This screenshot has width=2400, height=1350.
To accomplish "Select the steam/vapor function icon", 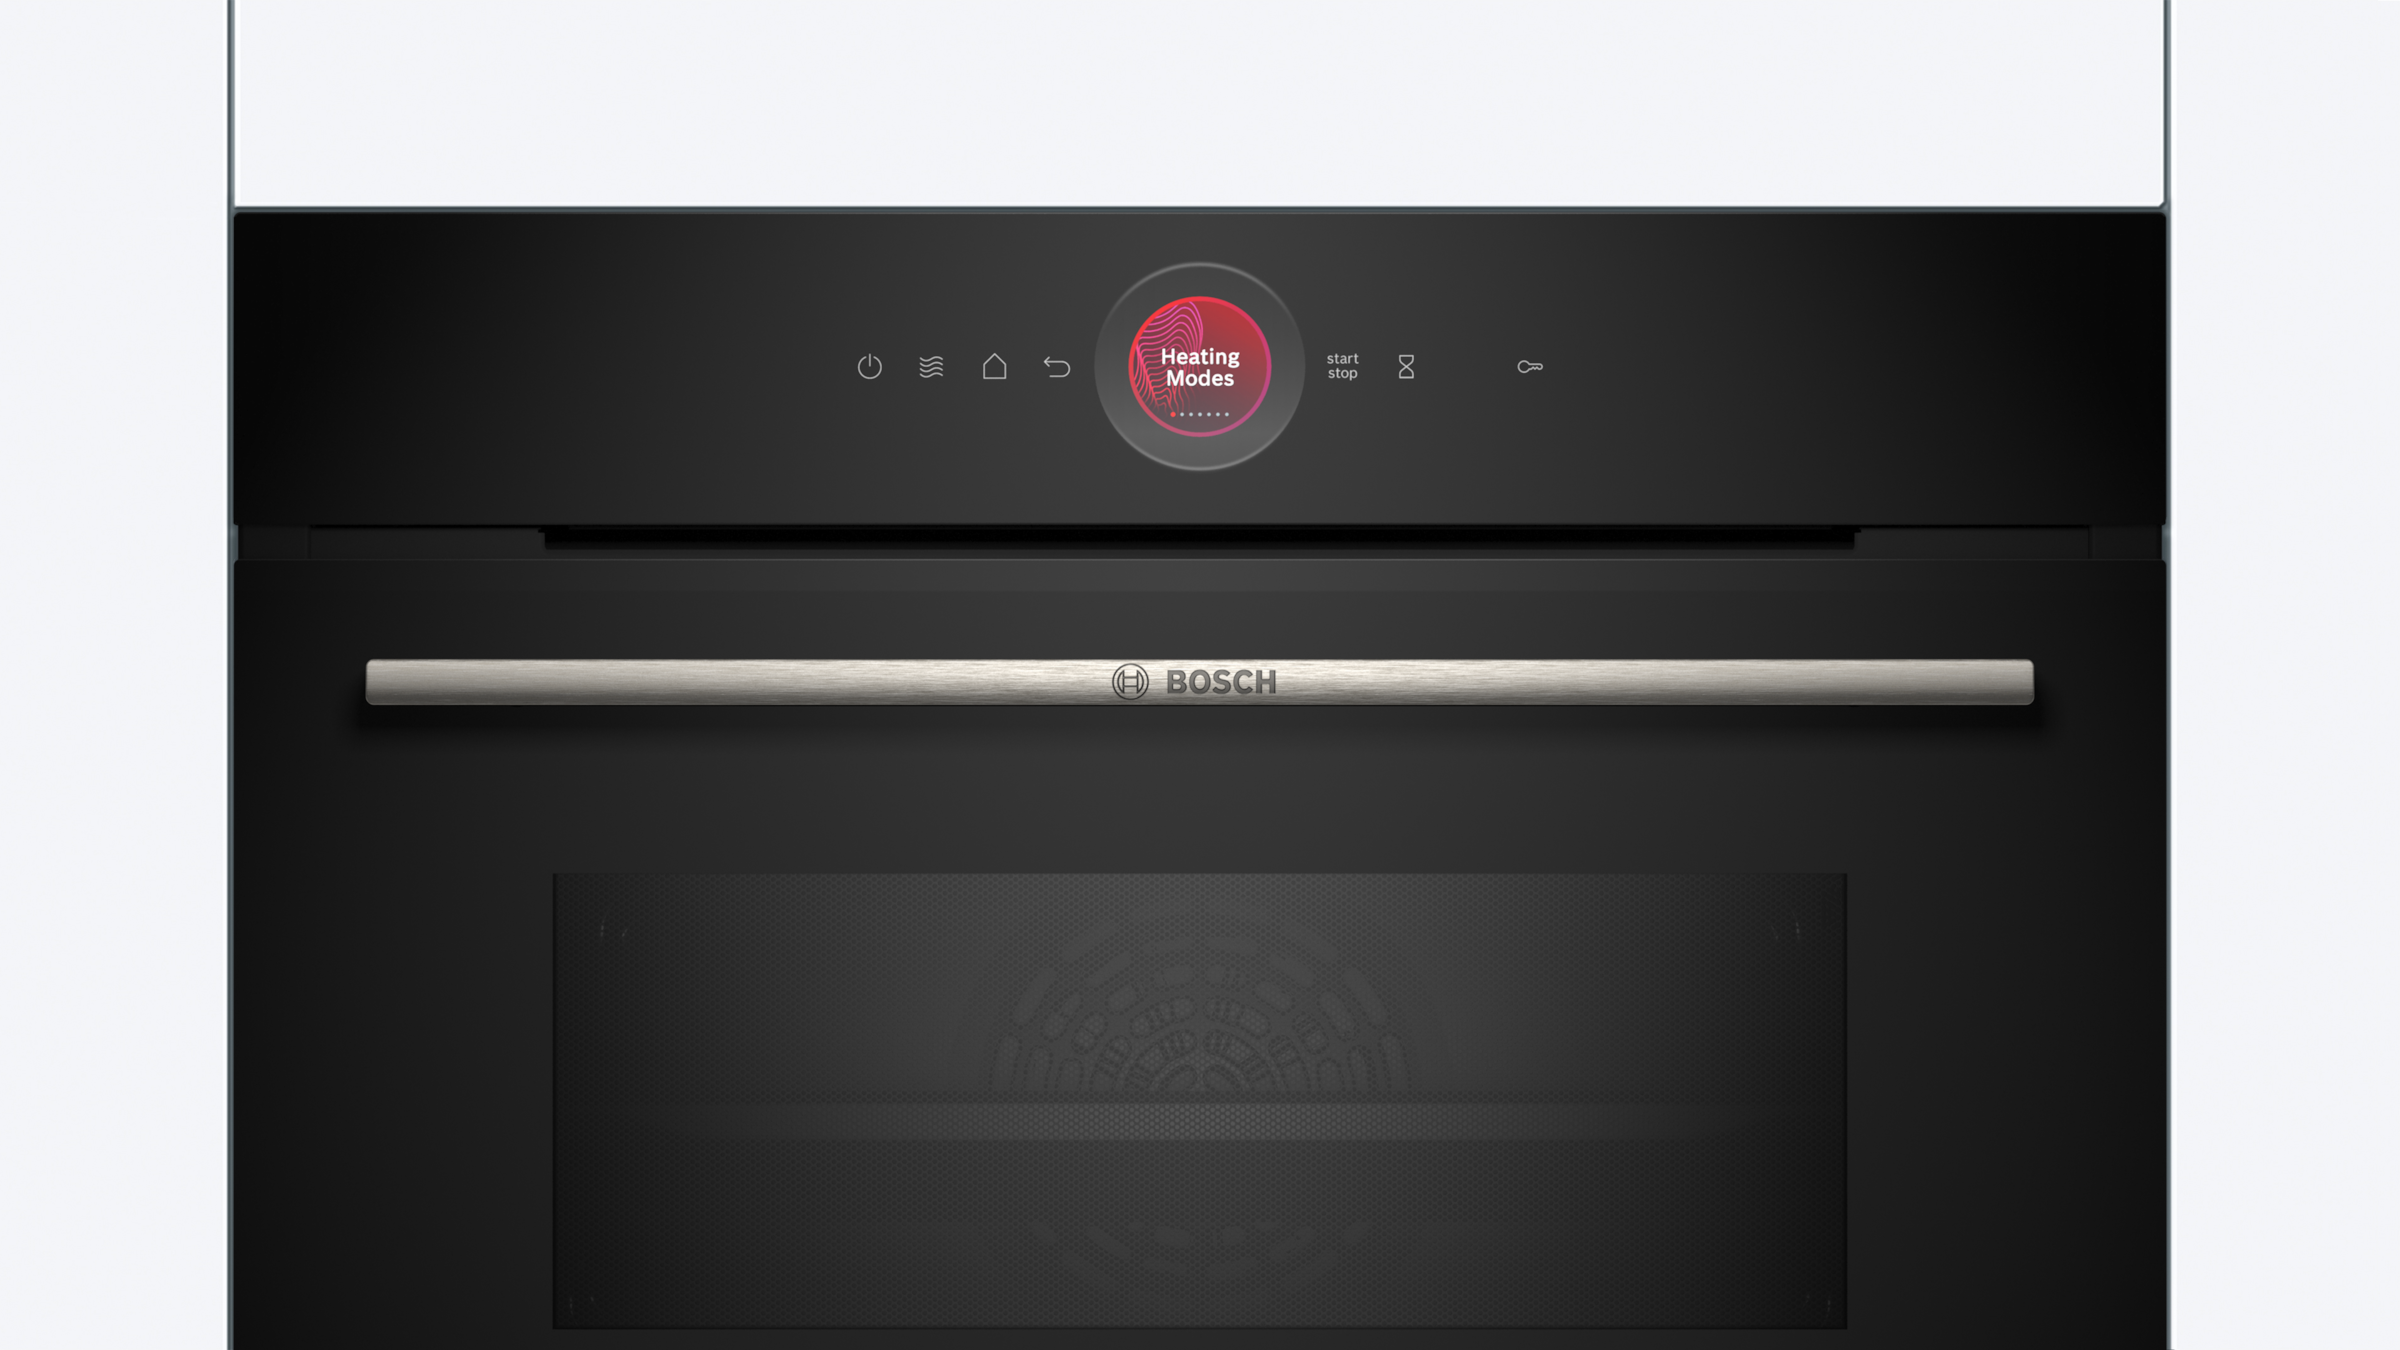I will pyautogui.click(x=933, y=366).
